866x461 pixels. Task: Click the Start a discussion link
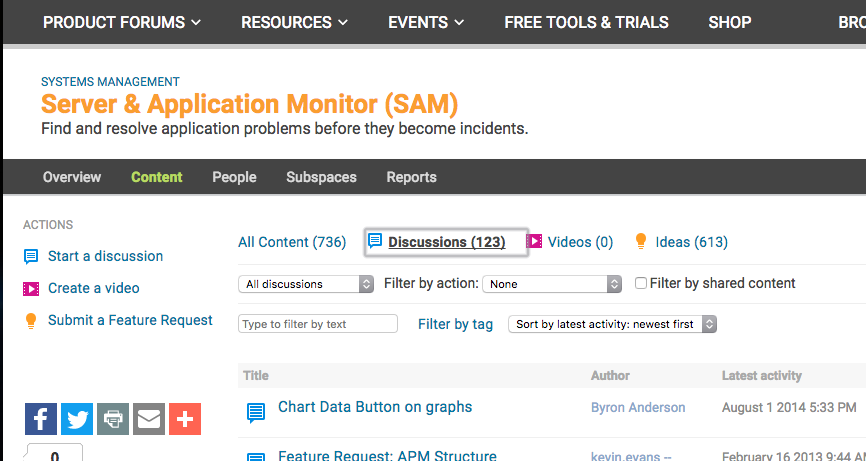pos(105,256)
